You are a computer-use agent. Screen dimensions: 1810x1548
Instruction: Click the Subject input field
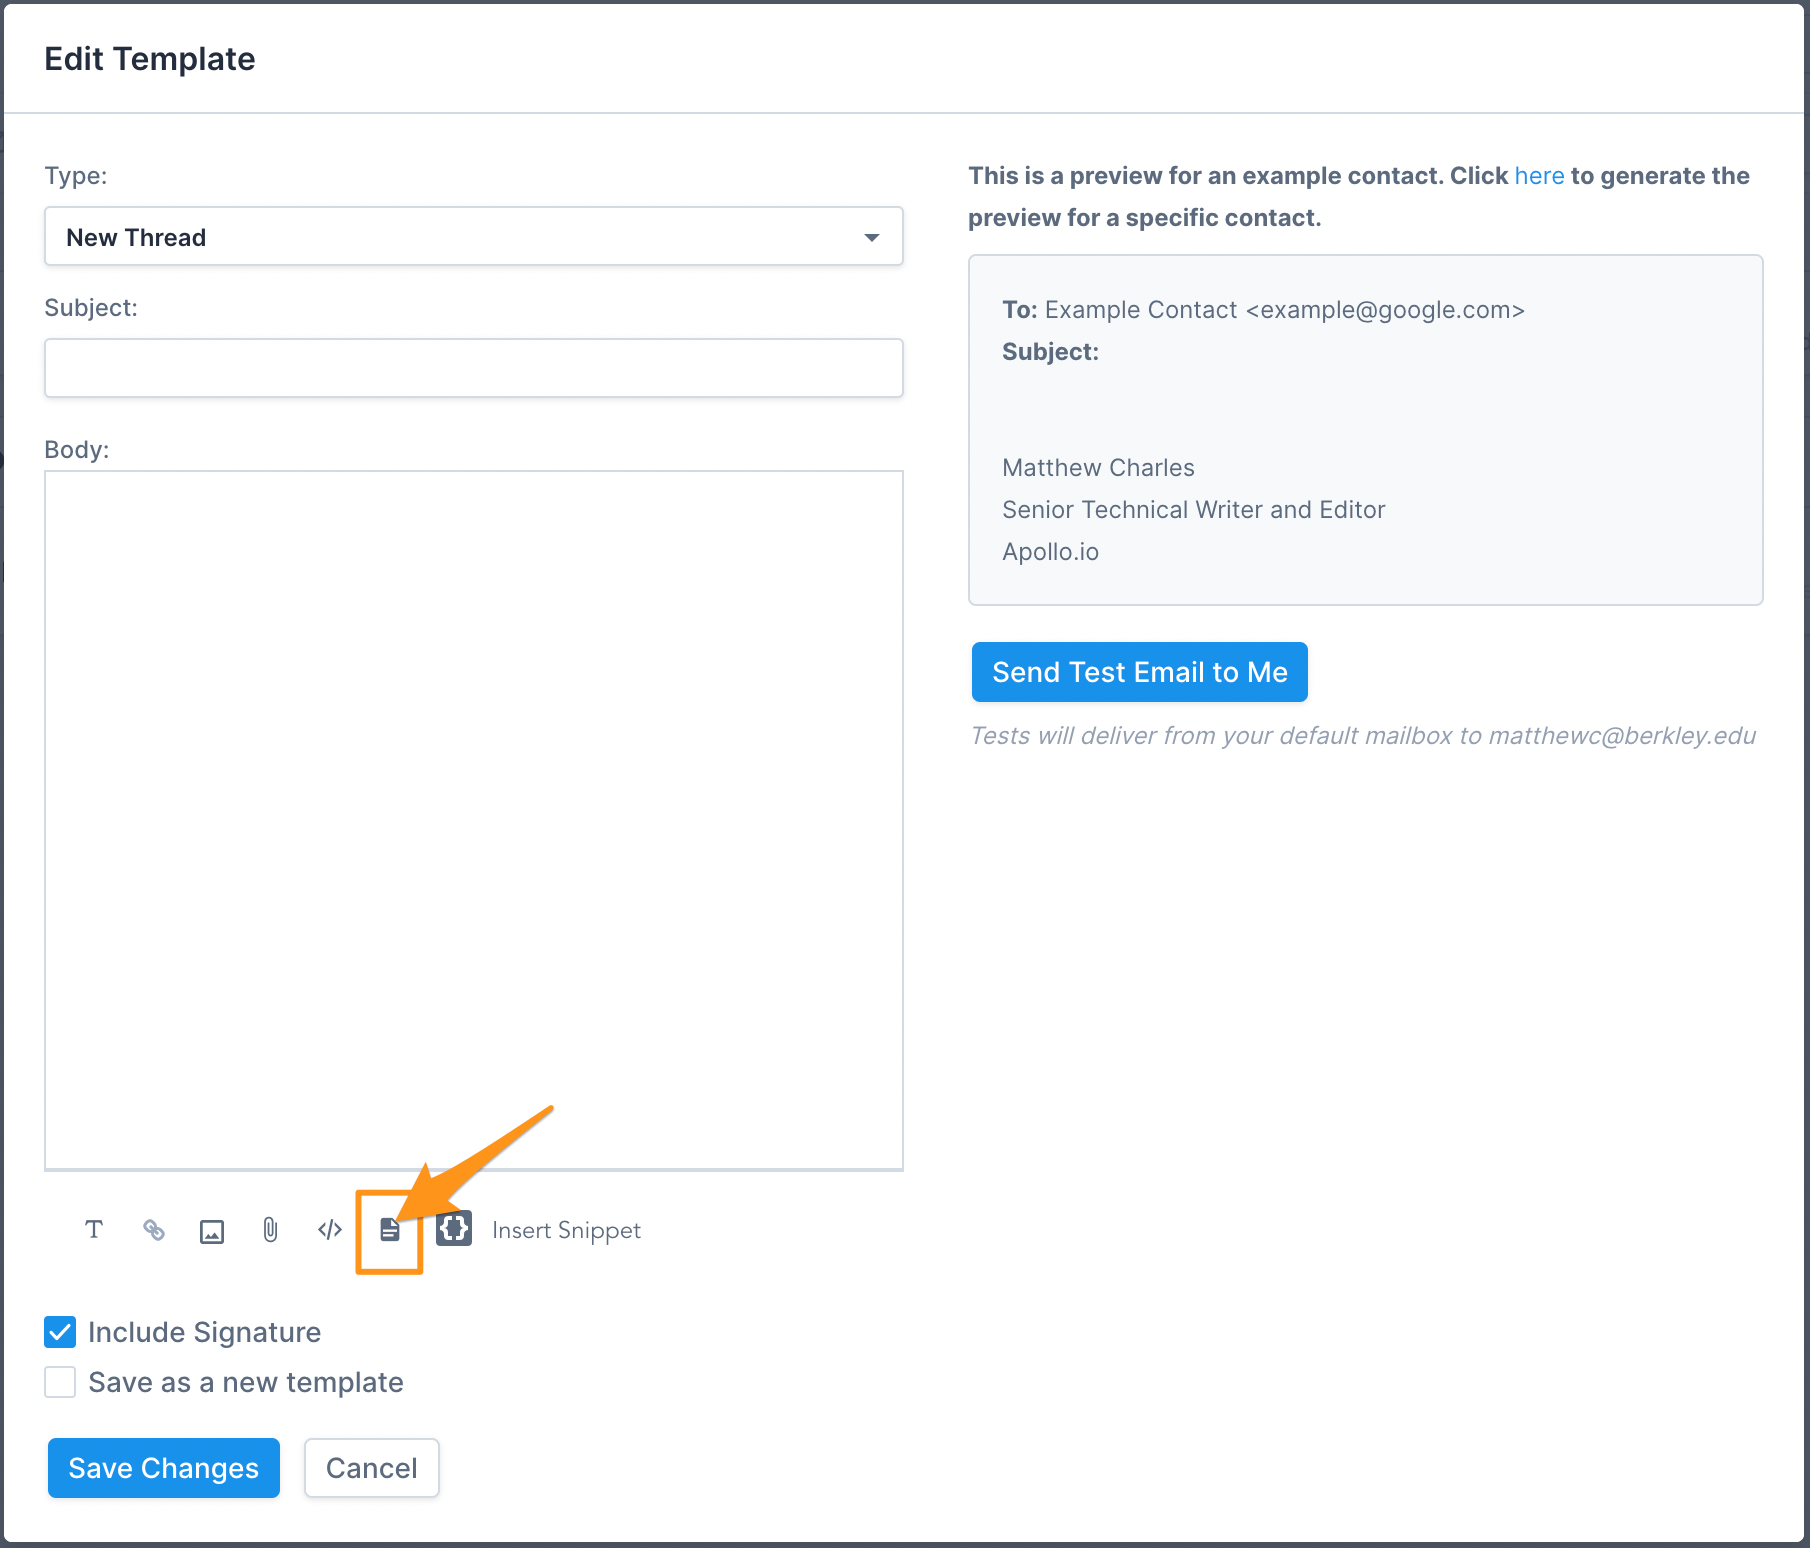tap(474, 368)
